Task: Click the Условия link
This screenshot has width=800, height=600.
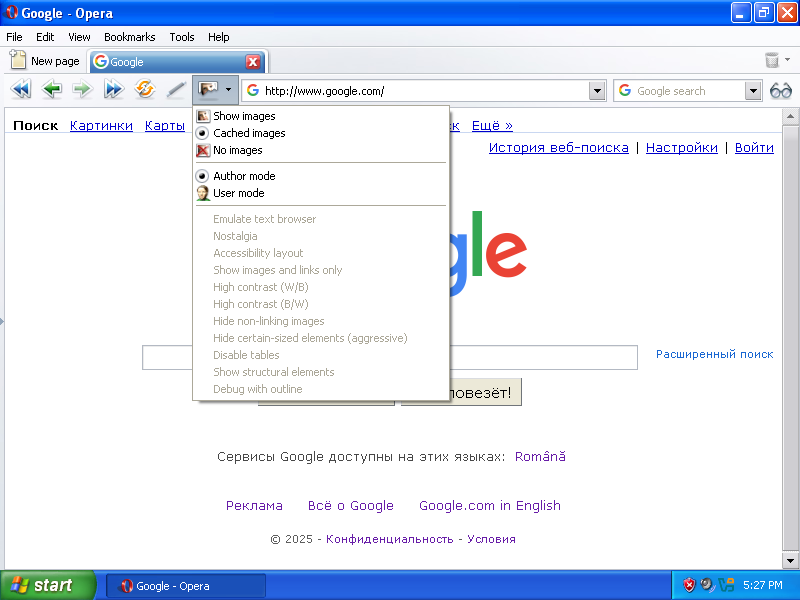Action: 491,539
